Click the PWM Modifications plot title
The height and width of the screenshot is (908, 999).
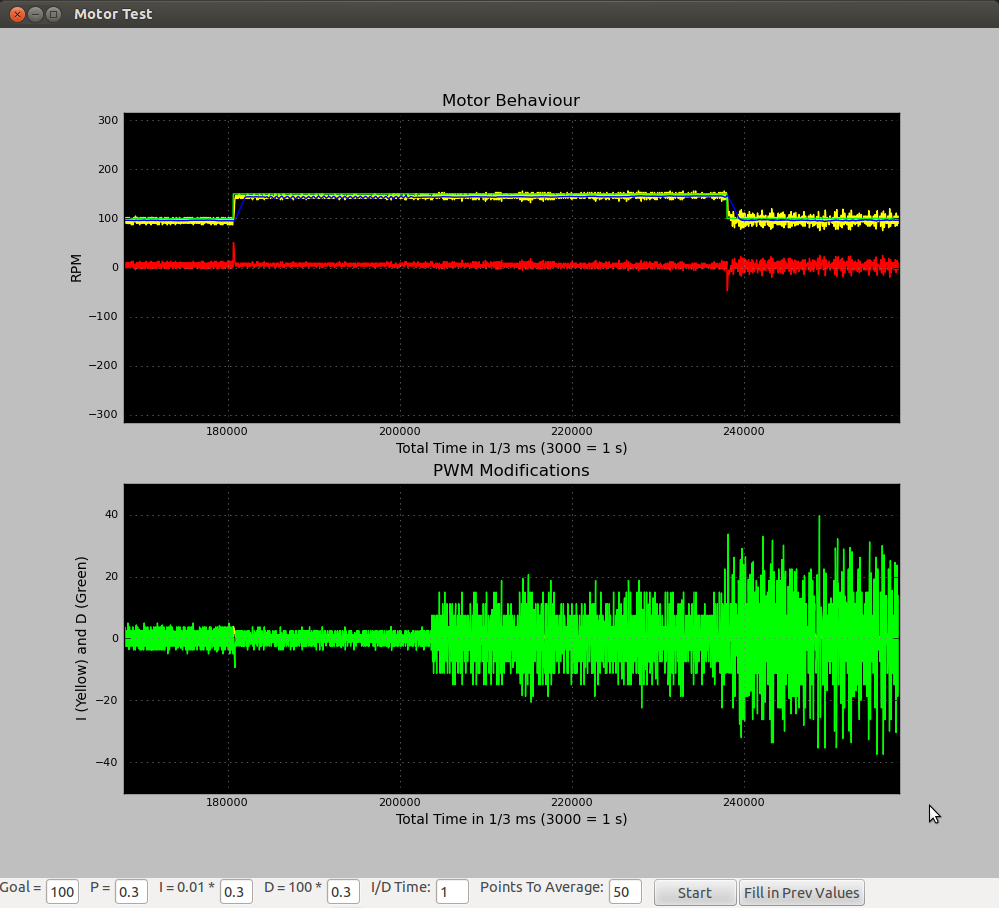511,470
